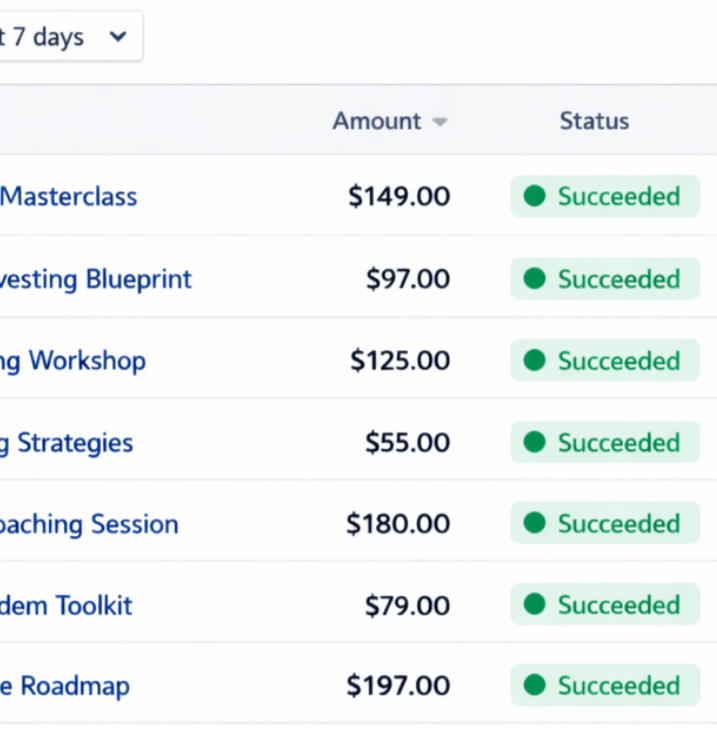Open the Roadmap product link
Image resolution: width=717 pixels, height=754 pixels.
[65, 686]
